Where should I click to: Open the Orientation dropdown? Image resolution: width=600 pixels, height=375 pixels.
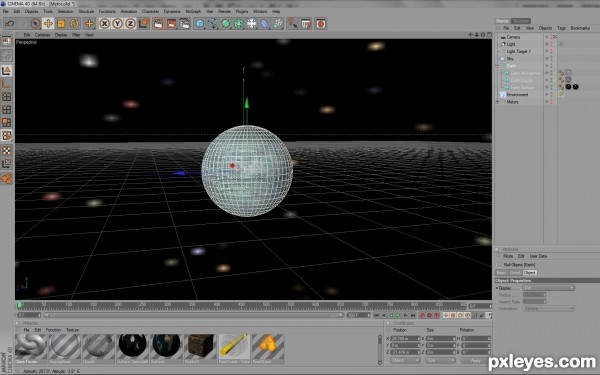click(x=548, y=308)
